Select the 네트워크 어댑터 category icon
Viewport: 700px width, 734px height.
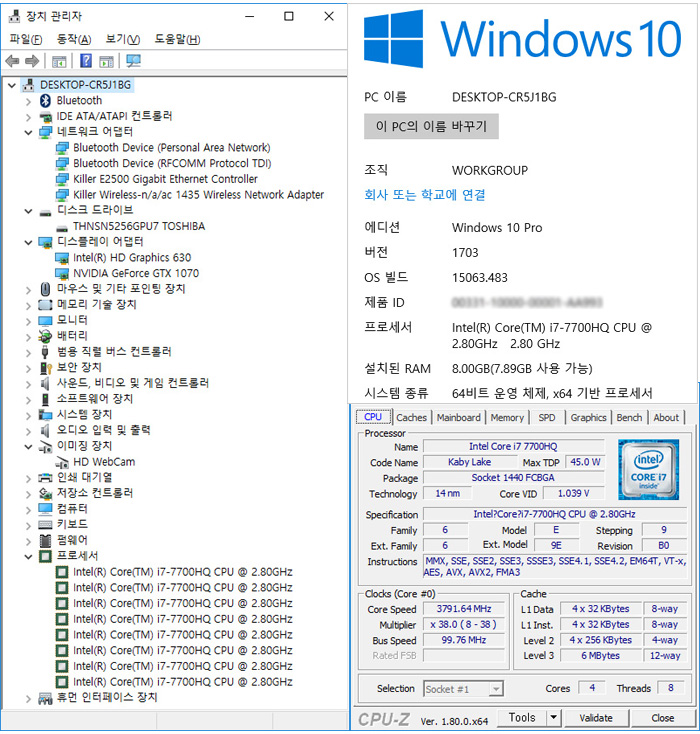(45, 132)
